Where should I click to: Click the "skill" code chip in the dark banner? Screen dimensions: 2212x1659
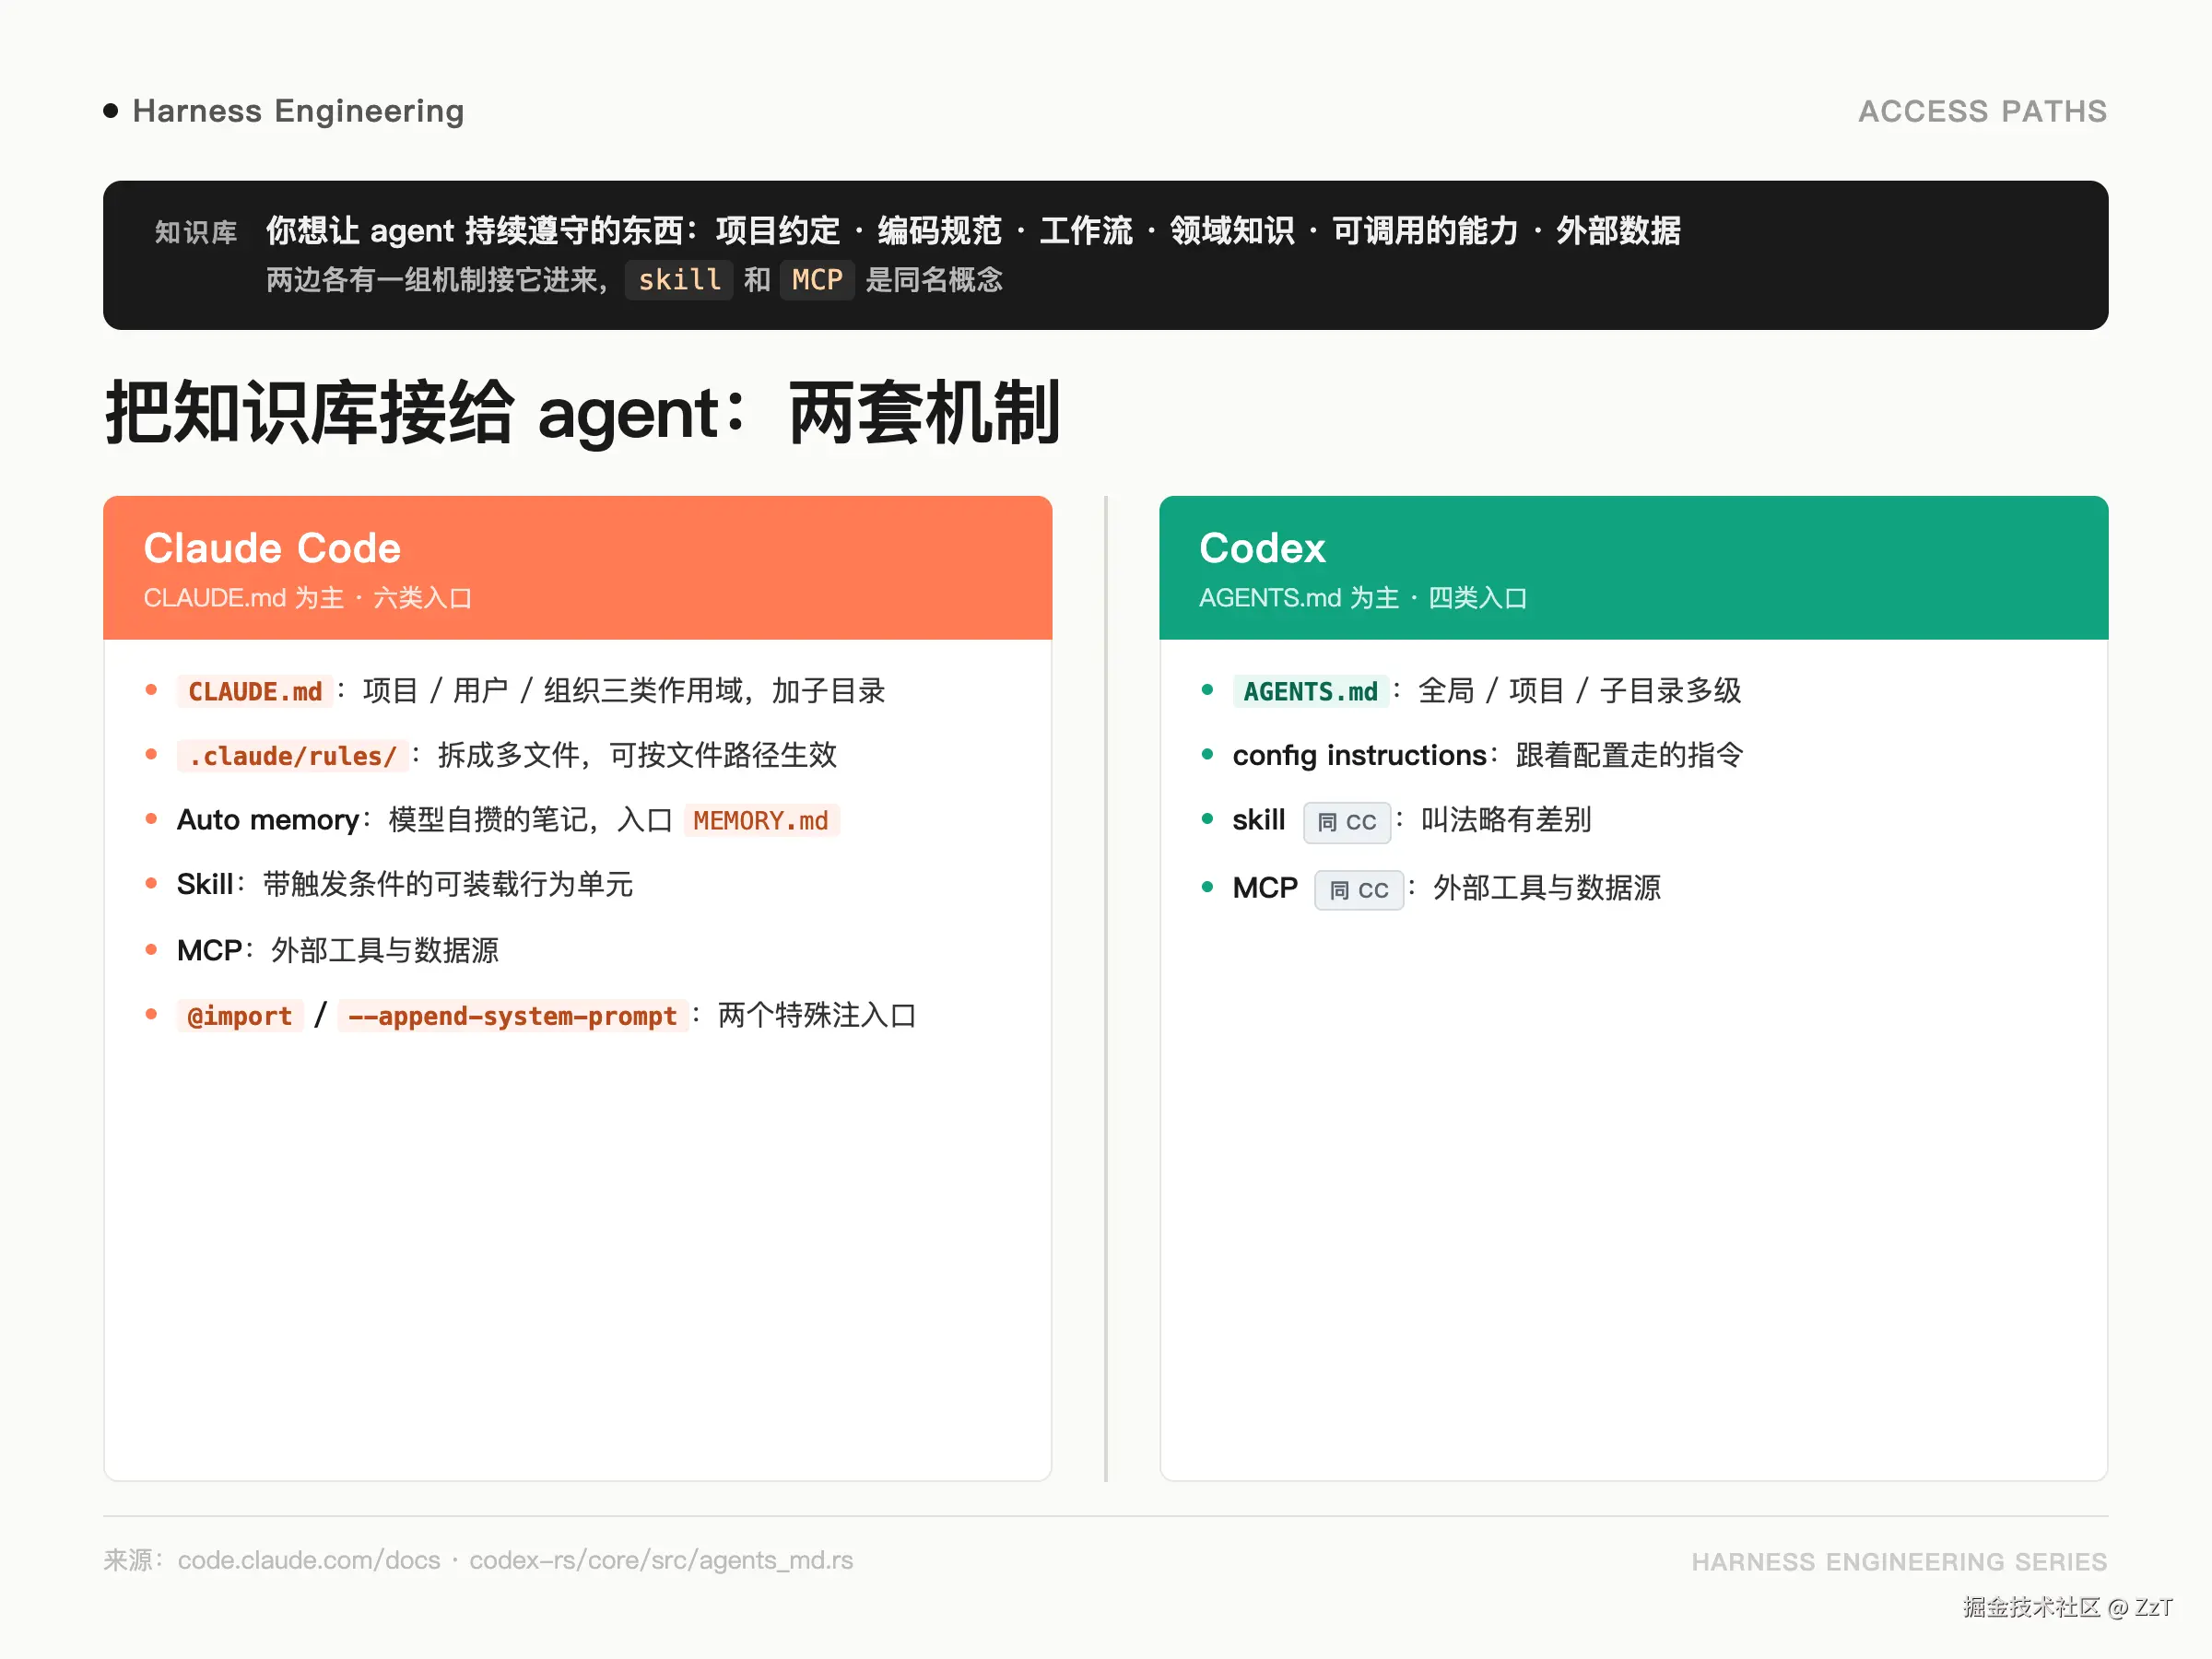click(x=679, y=280)
